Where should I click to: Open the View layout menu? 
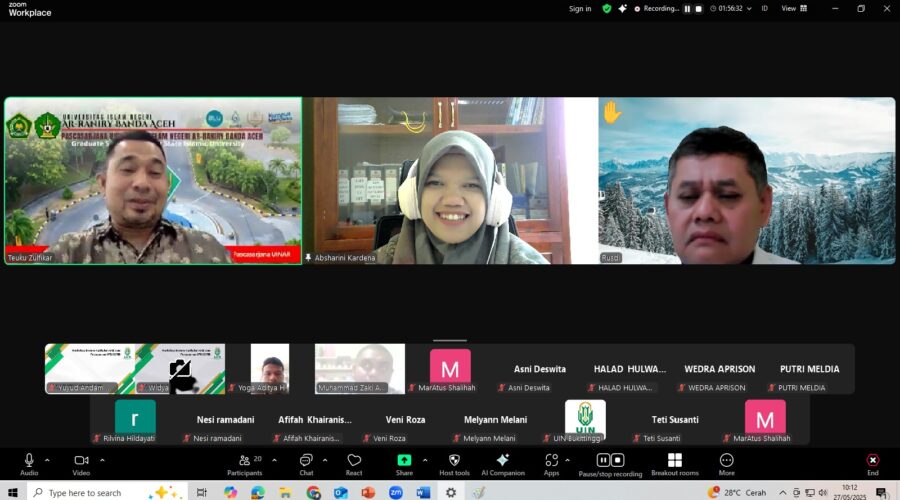pos(792,8)
